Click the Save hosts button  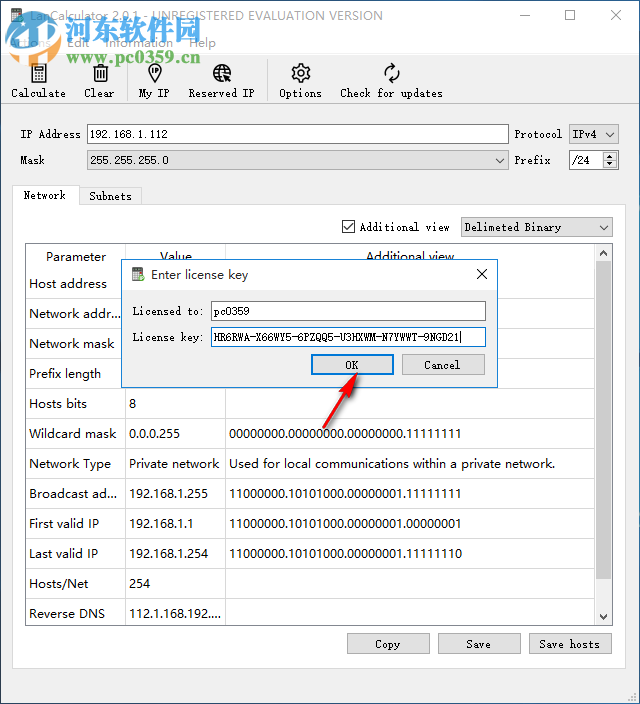click(x=570, y=644)
